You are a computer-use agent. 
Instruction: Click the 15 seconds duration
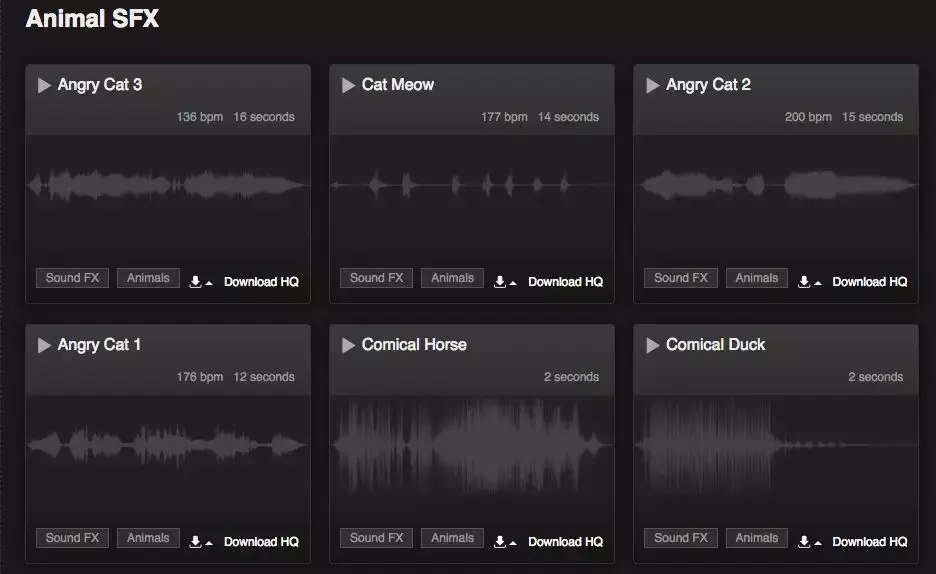click(872, 117)
